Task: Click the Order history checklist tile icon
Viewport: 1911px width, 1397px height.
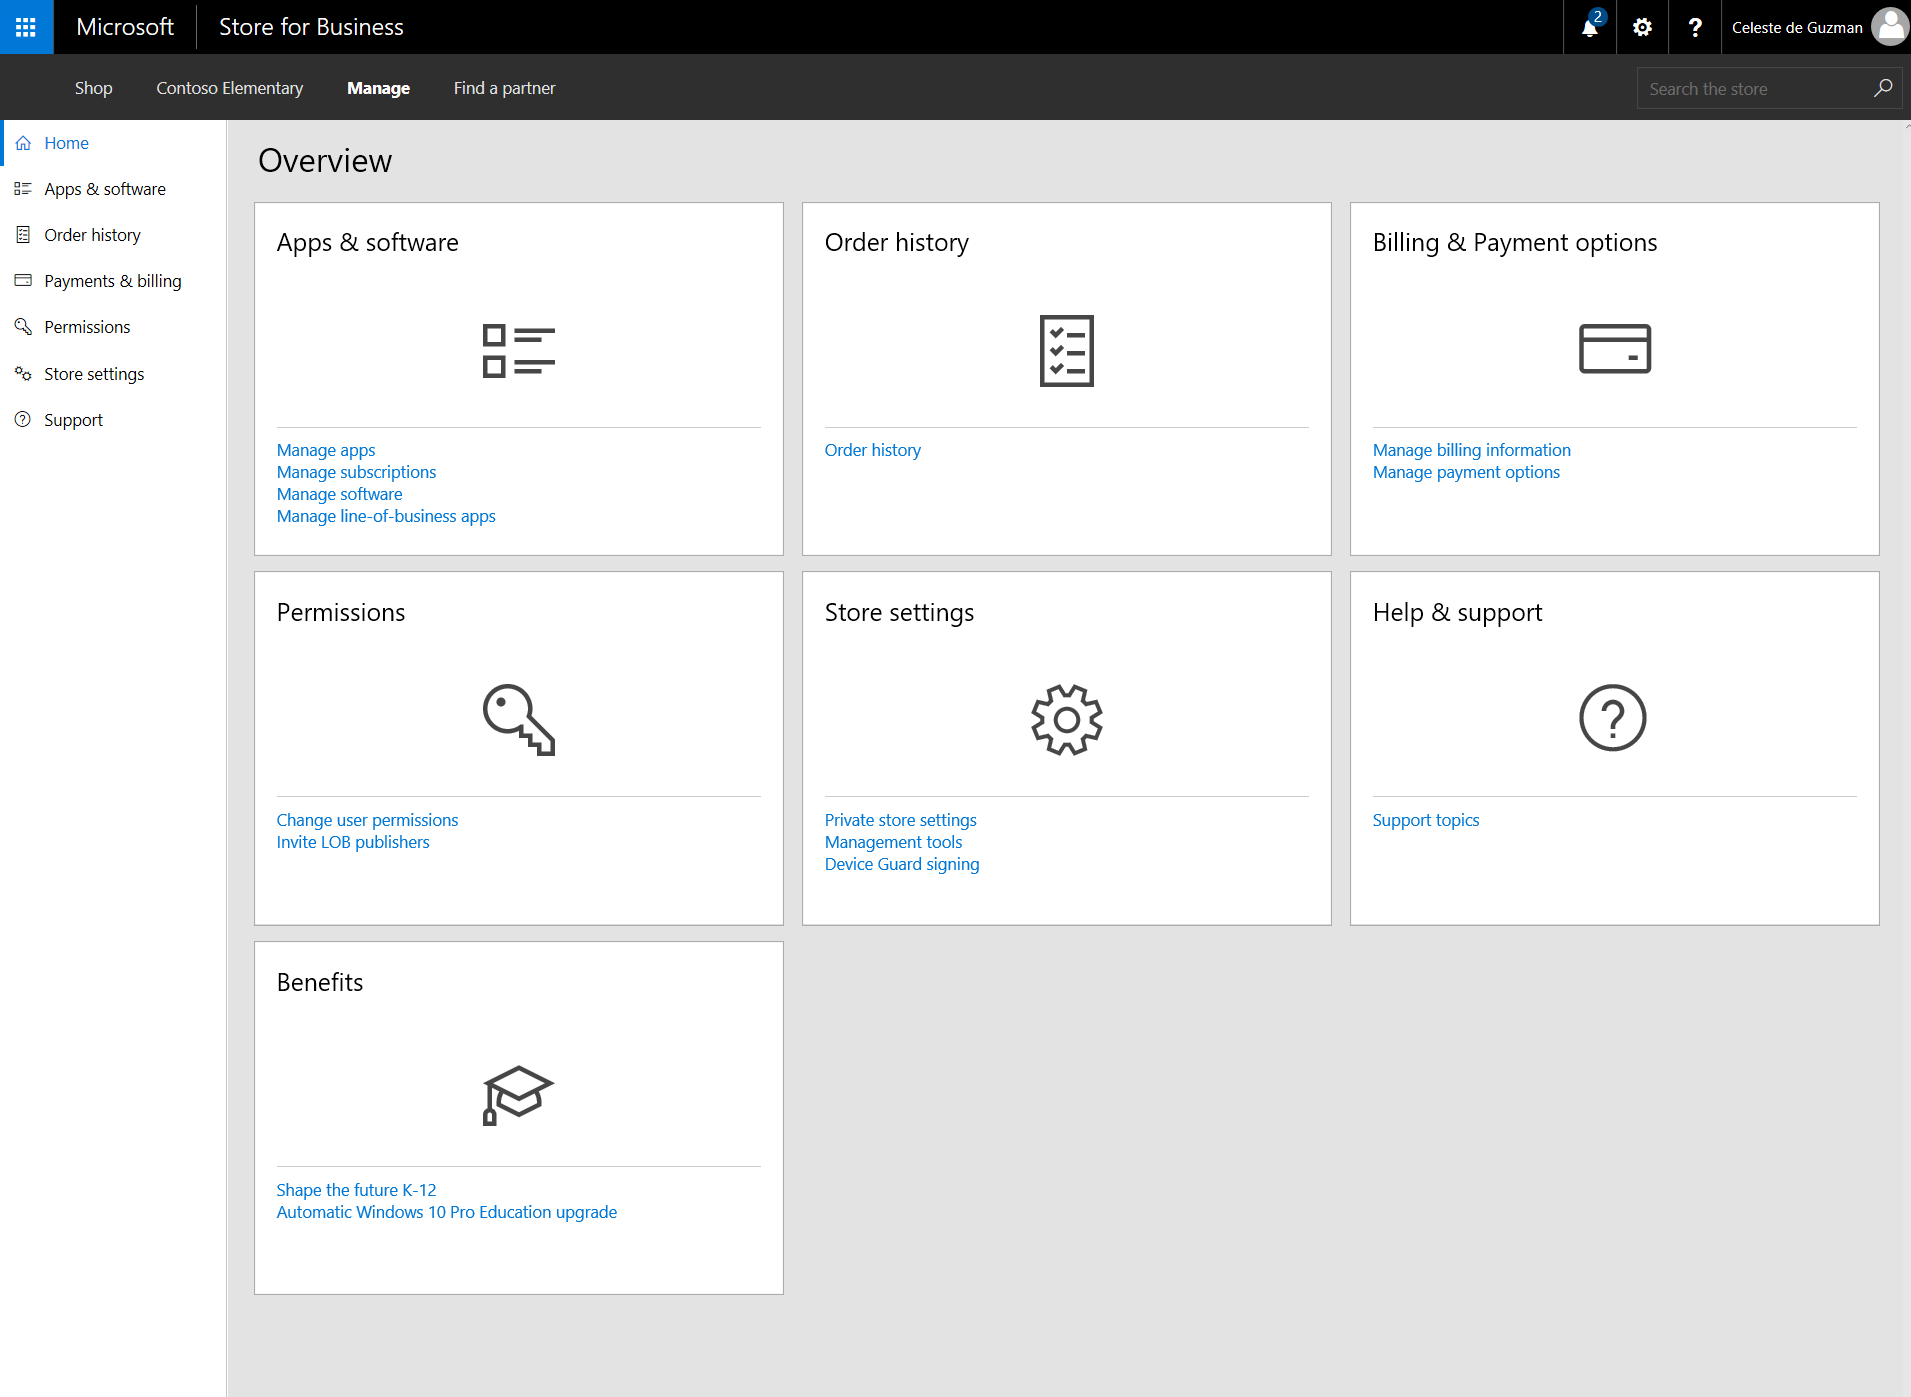Action: pos(1067,350)
